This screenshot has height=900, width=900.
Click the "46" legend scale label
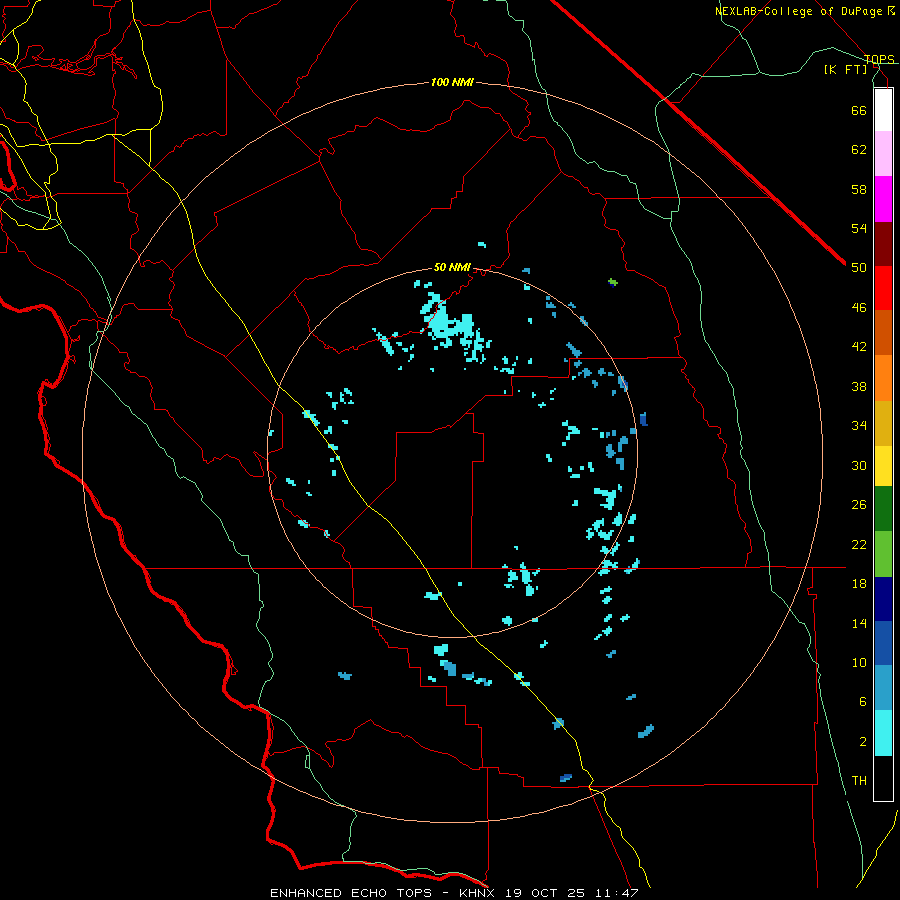pyautogui.click(x=859, y=308)
